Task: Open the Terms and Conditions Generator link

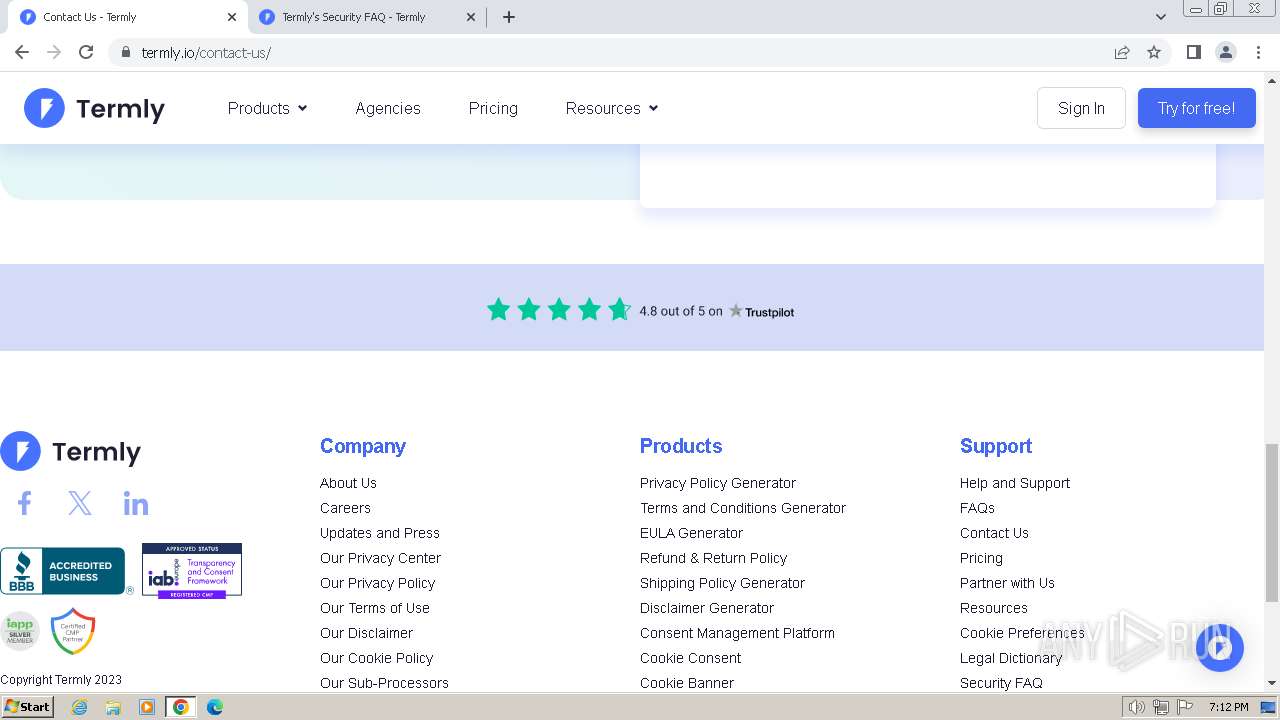Action: [x=743, y=508]
